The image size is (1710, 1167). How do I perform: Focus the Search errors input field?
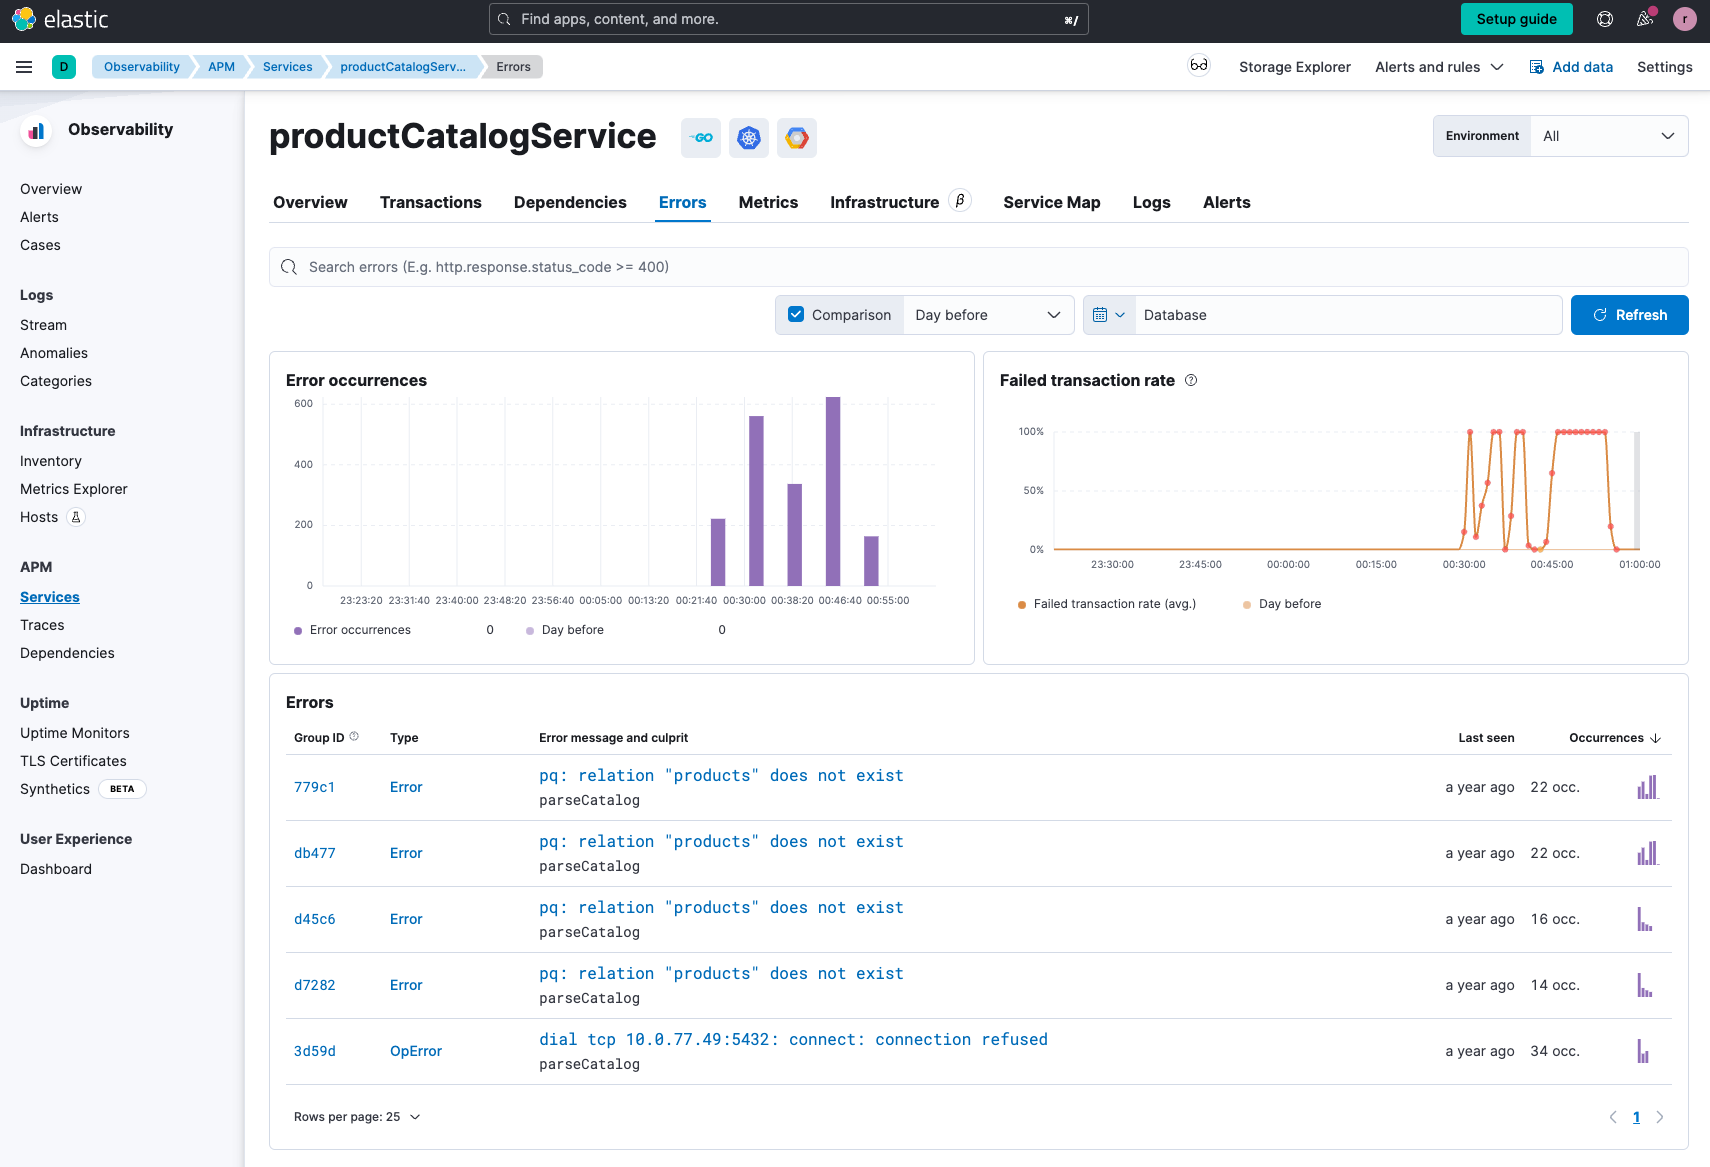click(978, 267)
